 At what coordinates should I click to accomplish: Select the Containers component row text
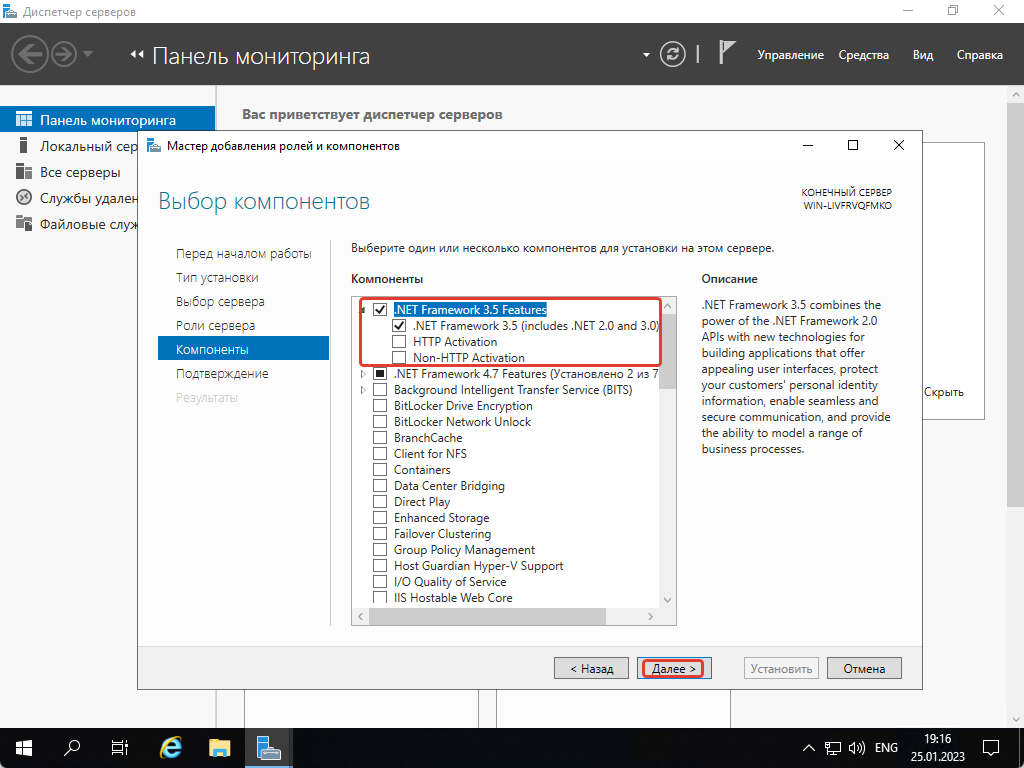pyautogui.click(x=422, y=470)
